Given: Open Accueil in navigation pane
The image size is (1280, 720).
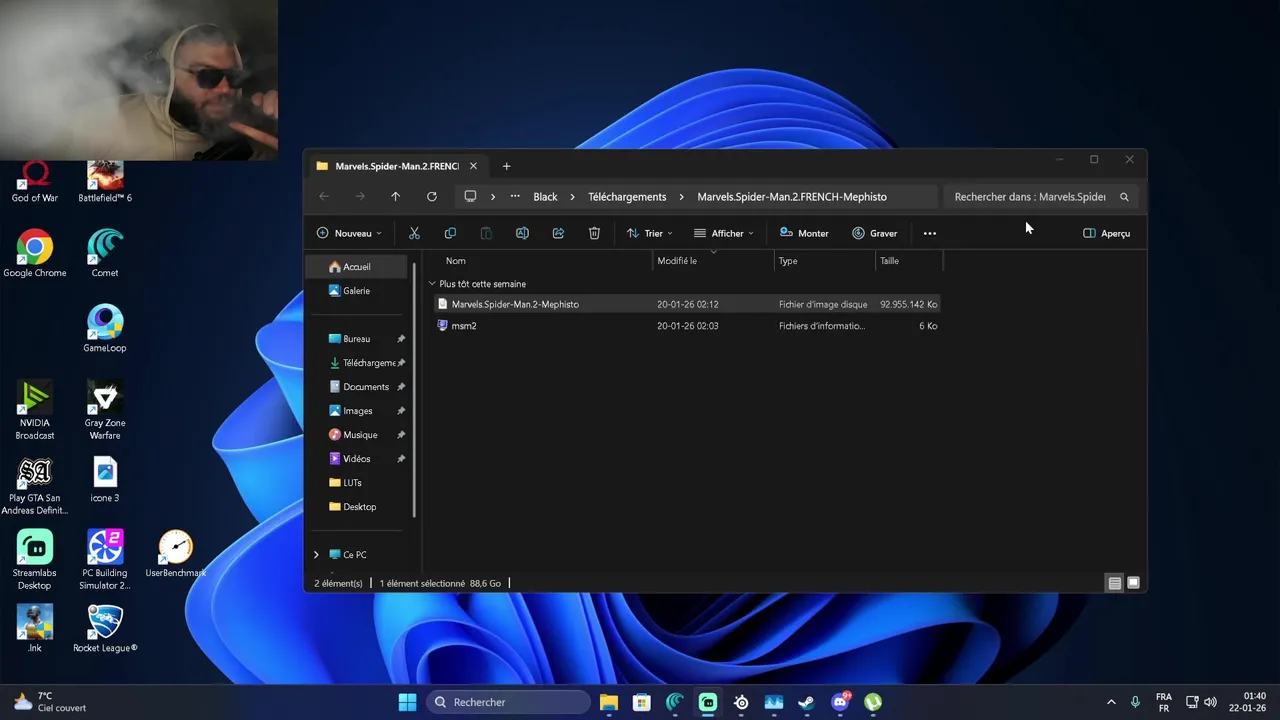Looking at the screenshot, I should [357, 267].
